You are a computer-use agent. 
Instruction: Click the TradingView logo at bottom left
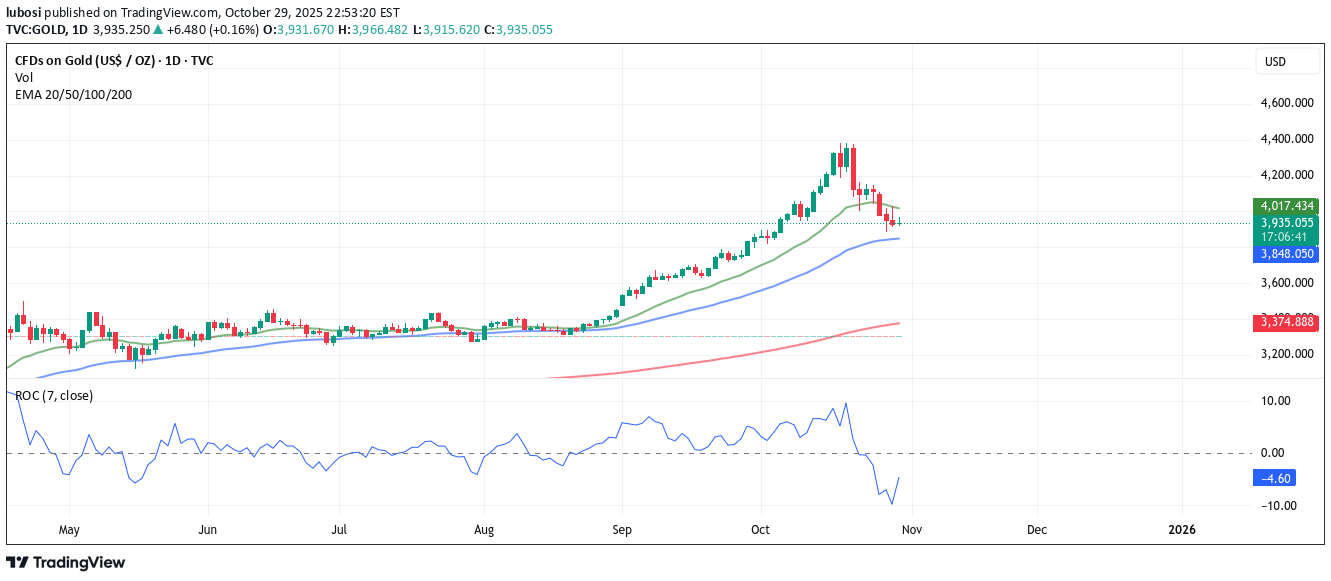click(x=66, y=563)
